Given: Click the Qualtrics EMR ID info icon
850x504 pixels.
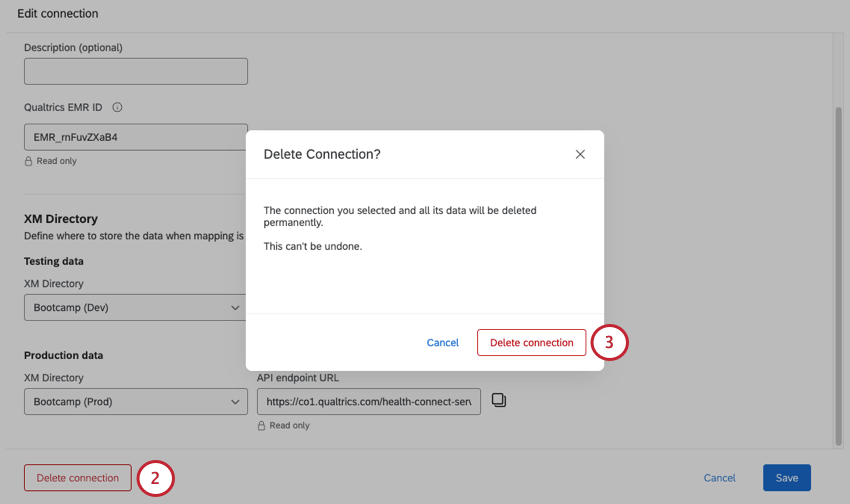Looking at the screenshot, I should tap(117, 107).
